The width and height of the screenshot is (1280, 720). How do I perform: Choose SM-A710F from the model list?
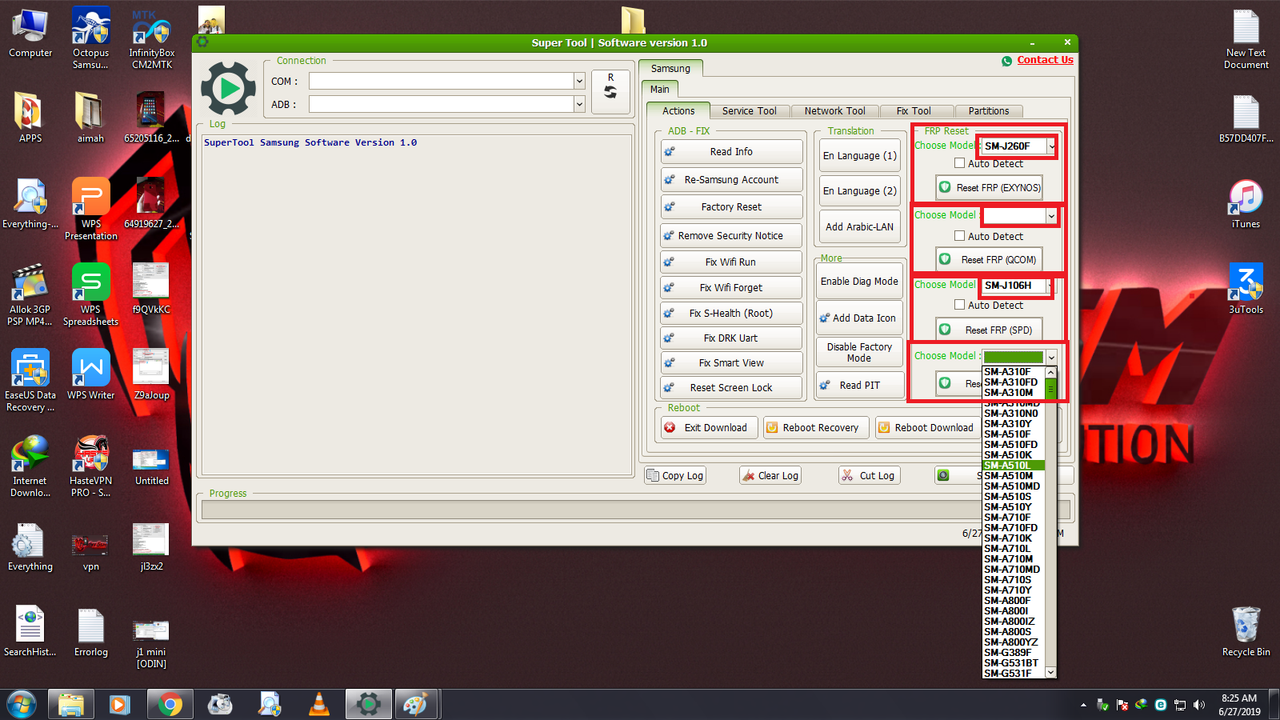tap(1013, 517)
